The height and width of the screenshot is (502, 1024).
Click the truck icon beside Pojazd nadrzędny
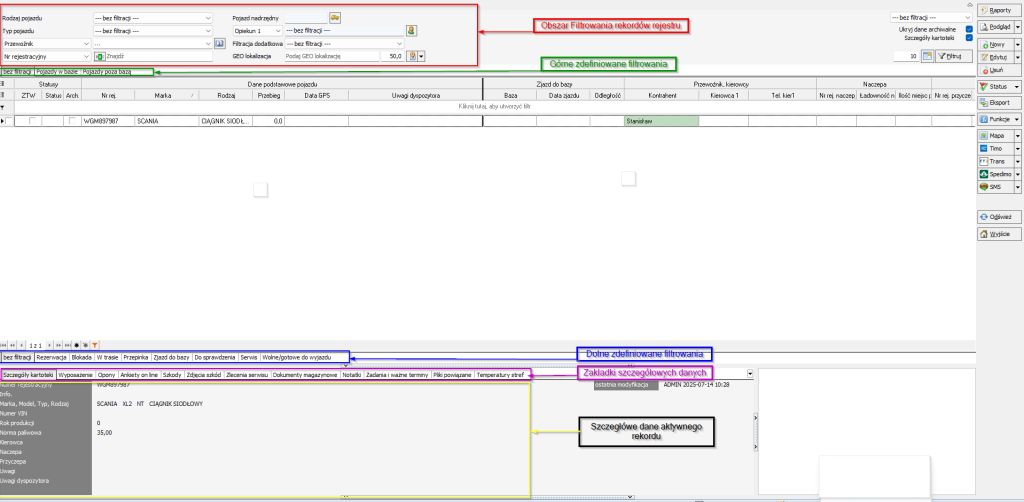335,18
